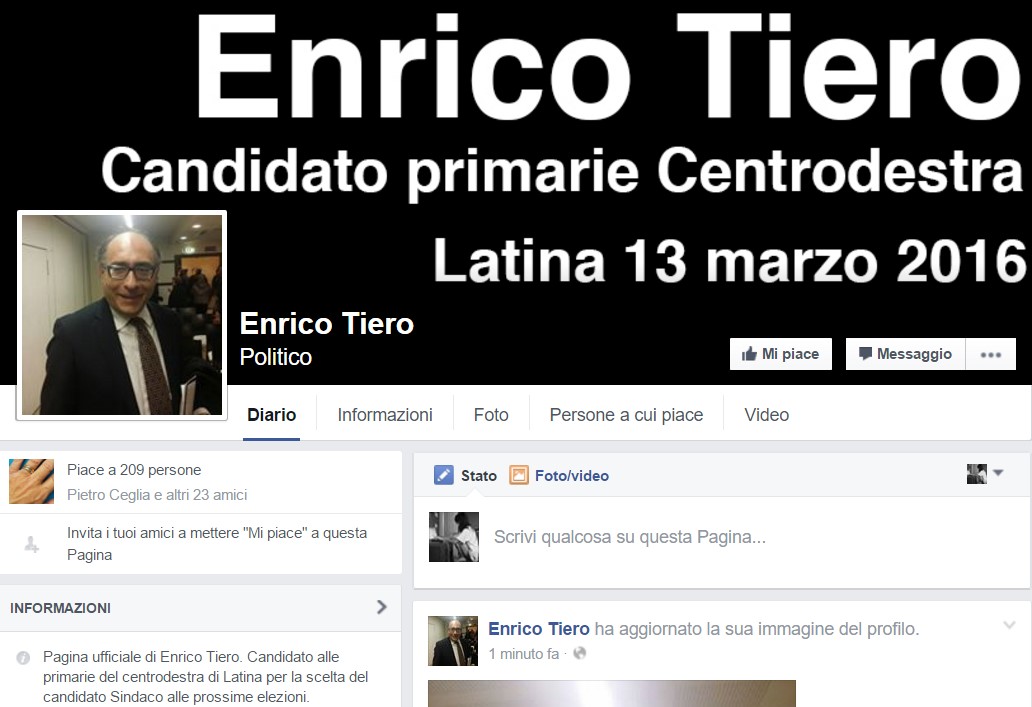Screen dimensions: 1032x707
Task: Click the Foto/video picture icon
Action: [519, 475]
